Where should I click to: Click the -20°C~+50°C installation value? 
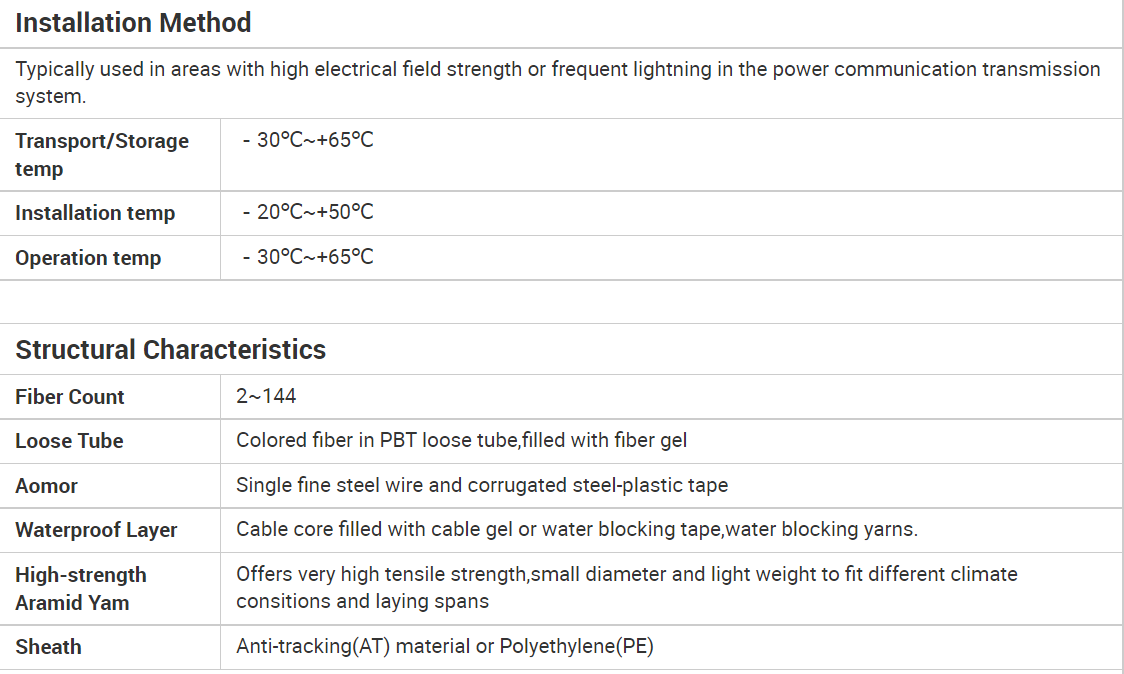coord(308,212)
